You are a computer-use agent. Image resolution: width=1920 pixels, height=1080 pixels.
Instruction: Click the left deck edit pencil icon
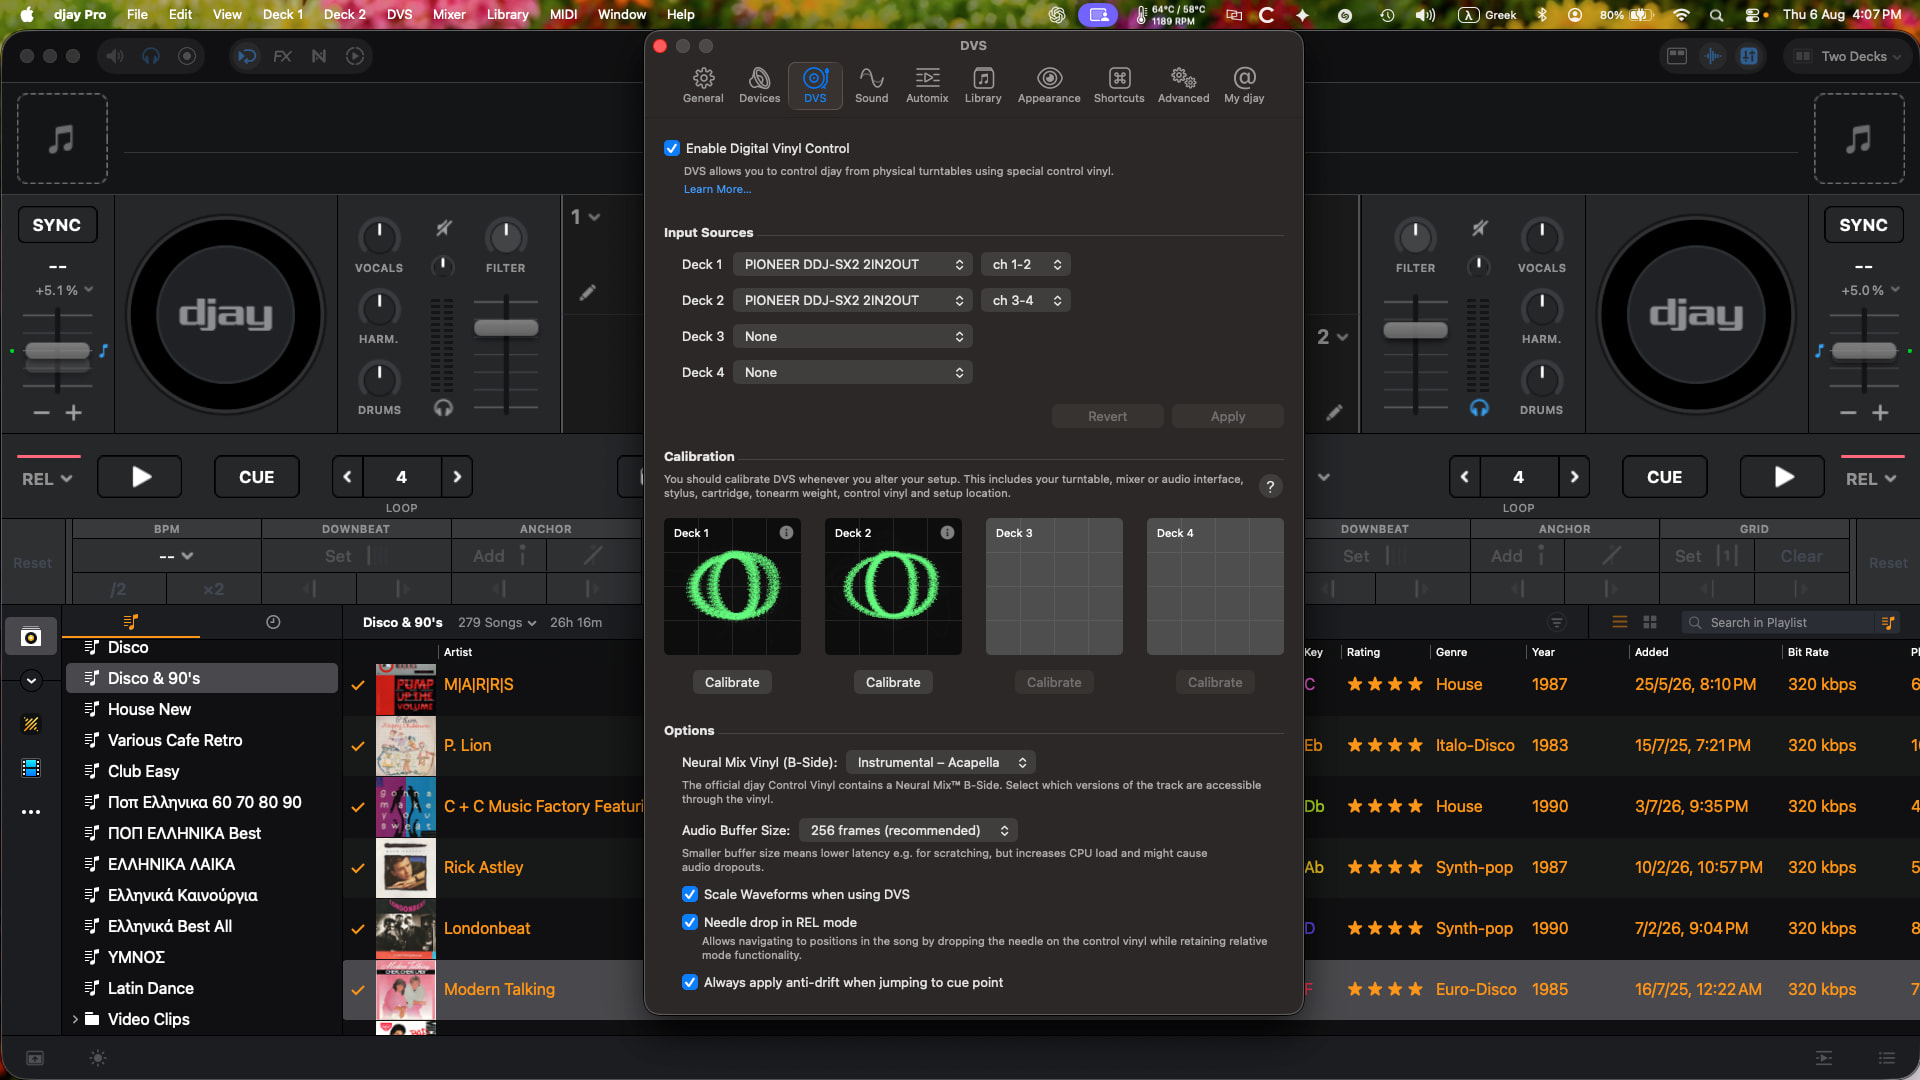588,292
